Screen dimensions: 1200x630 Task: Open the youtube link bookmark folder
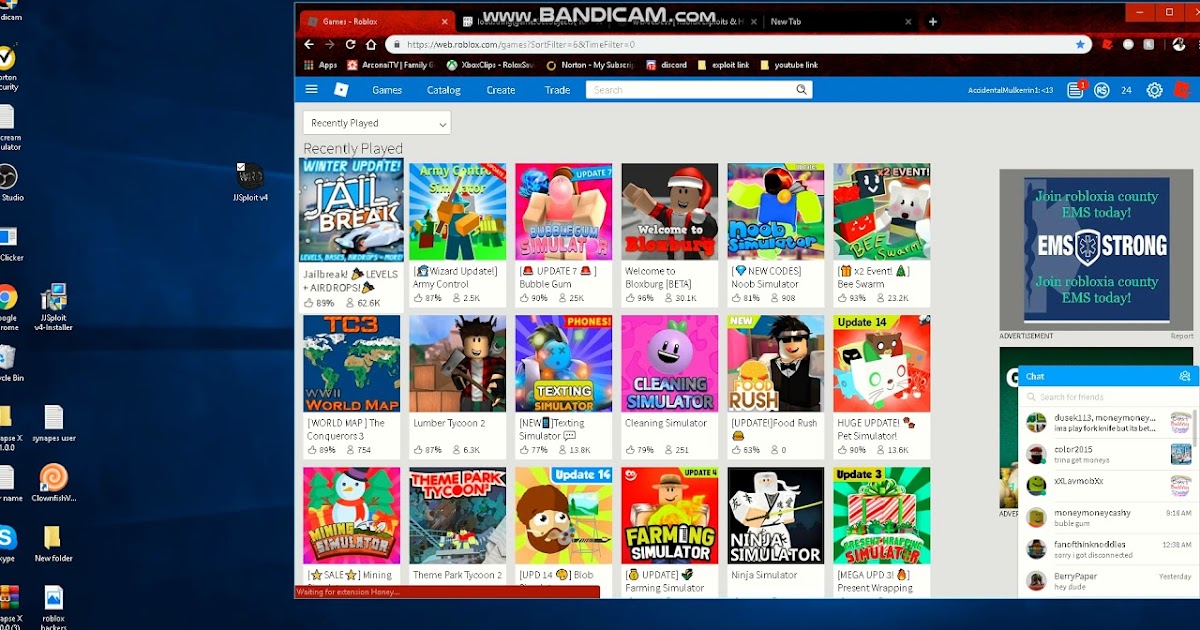click(789, 65)
